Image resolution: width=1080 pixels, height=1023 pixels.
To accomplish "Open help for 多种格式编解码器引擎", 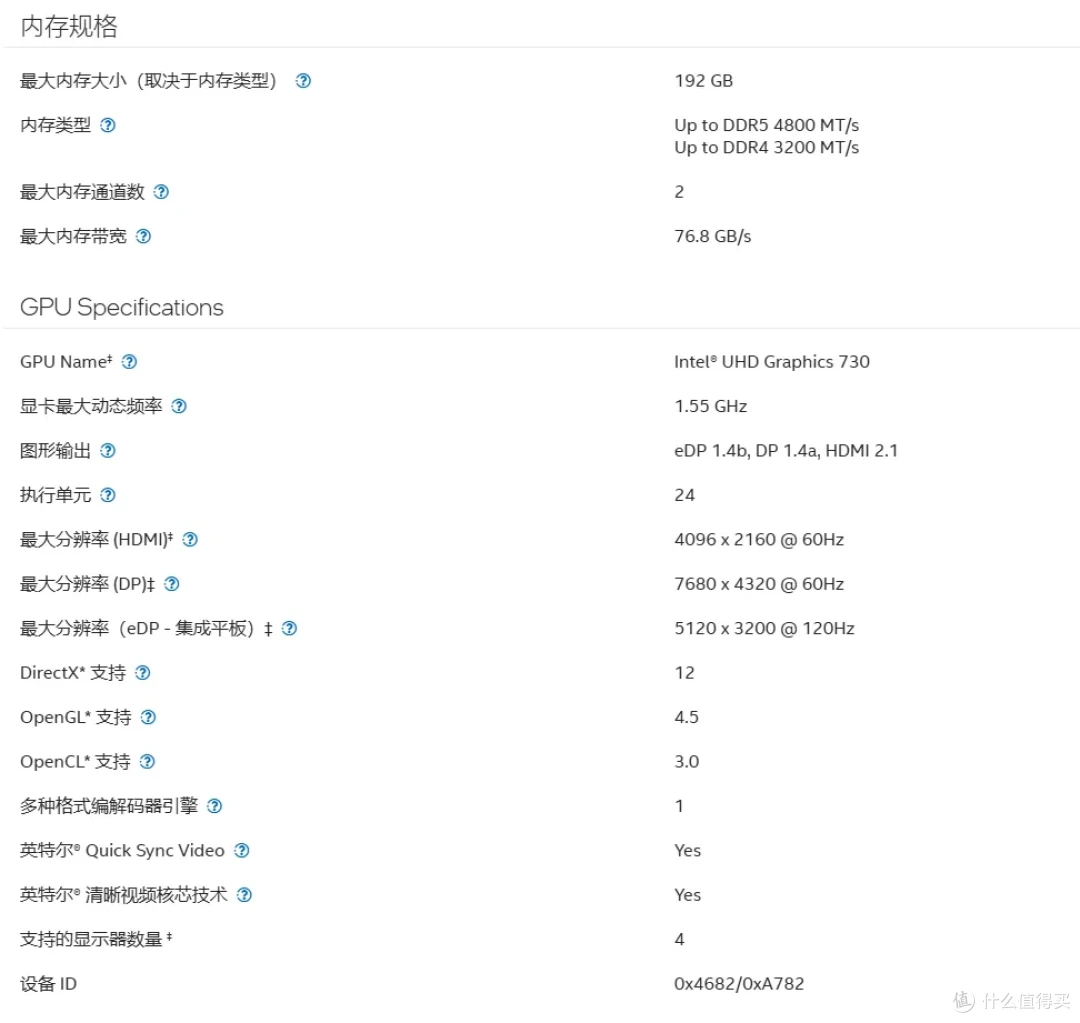I will tap(214, 806).
